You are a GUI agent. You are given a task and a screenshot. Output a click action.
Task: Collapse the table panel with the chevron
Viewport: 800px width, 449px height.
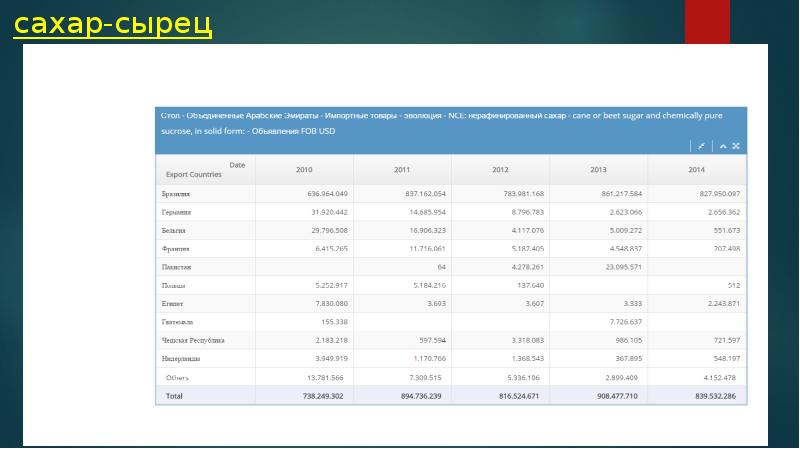(723, 146)
